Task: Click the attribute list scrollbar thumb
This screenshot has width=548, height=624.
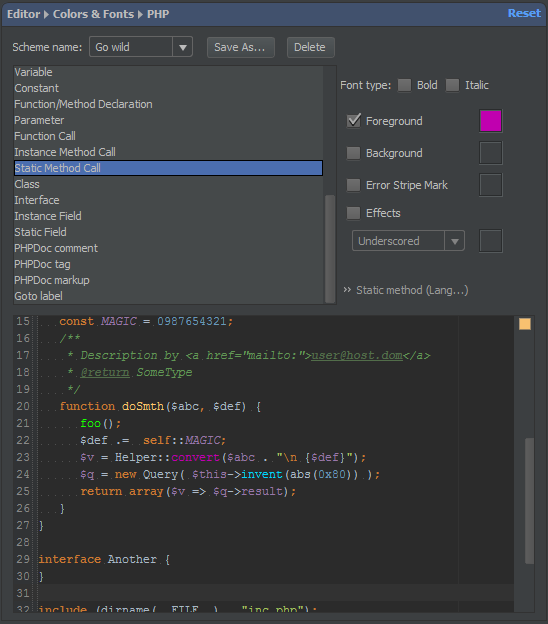Action: (x=330, y=249)
